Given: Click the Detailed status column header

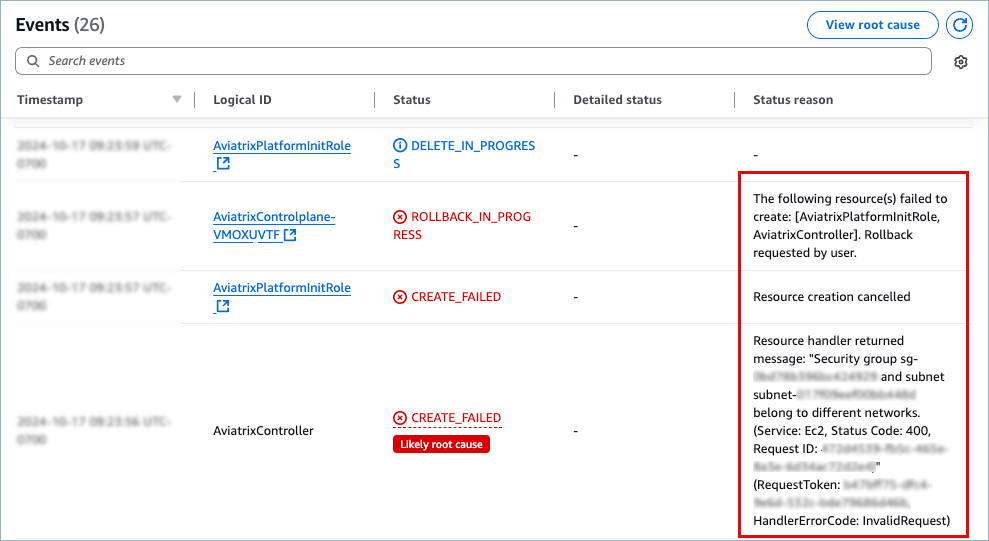Looking at the screenshot, I should click(617, 100).
